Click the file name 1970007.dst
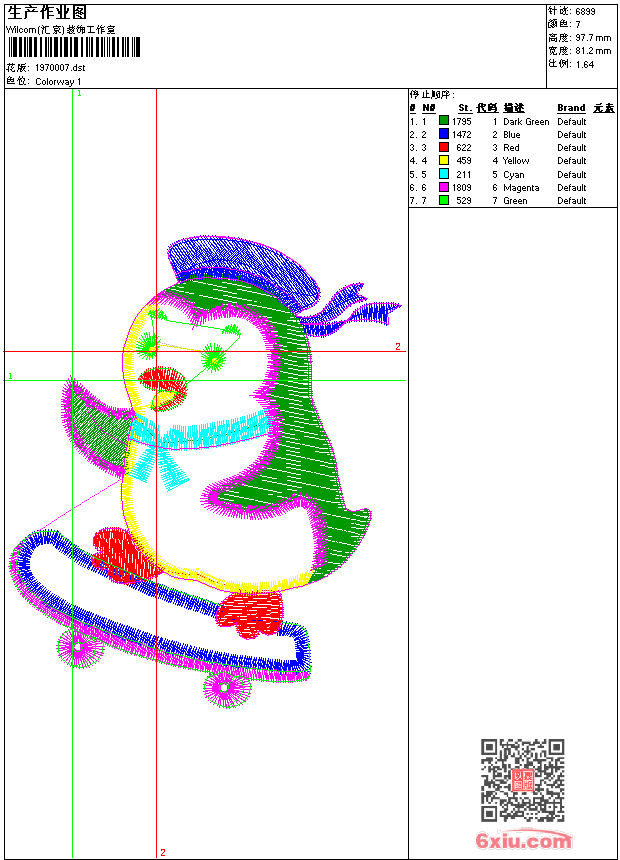Viewport: 620px width, 860px height. pyautogui.click(x=60, y=67)
